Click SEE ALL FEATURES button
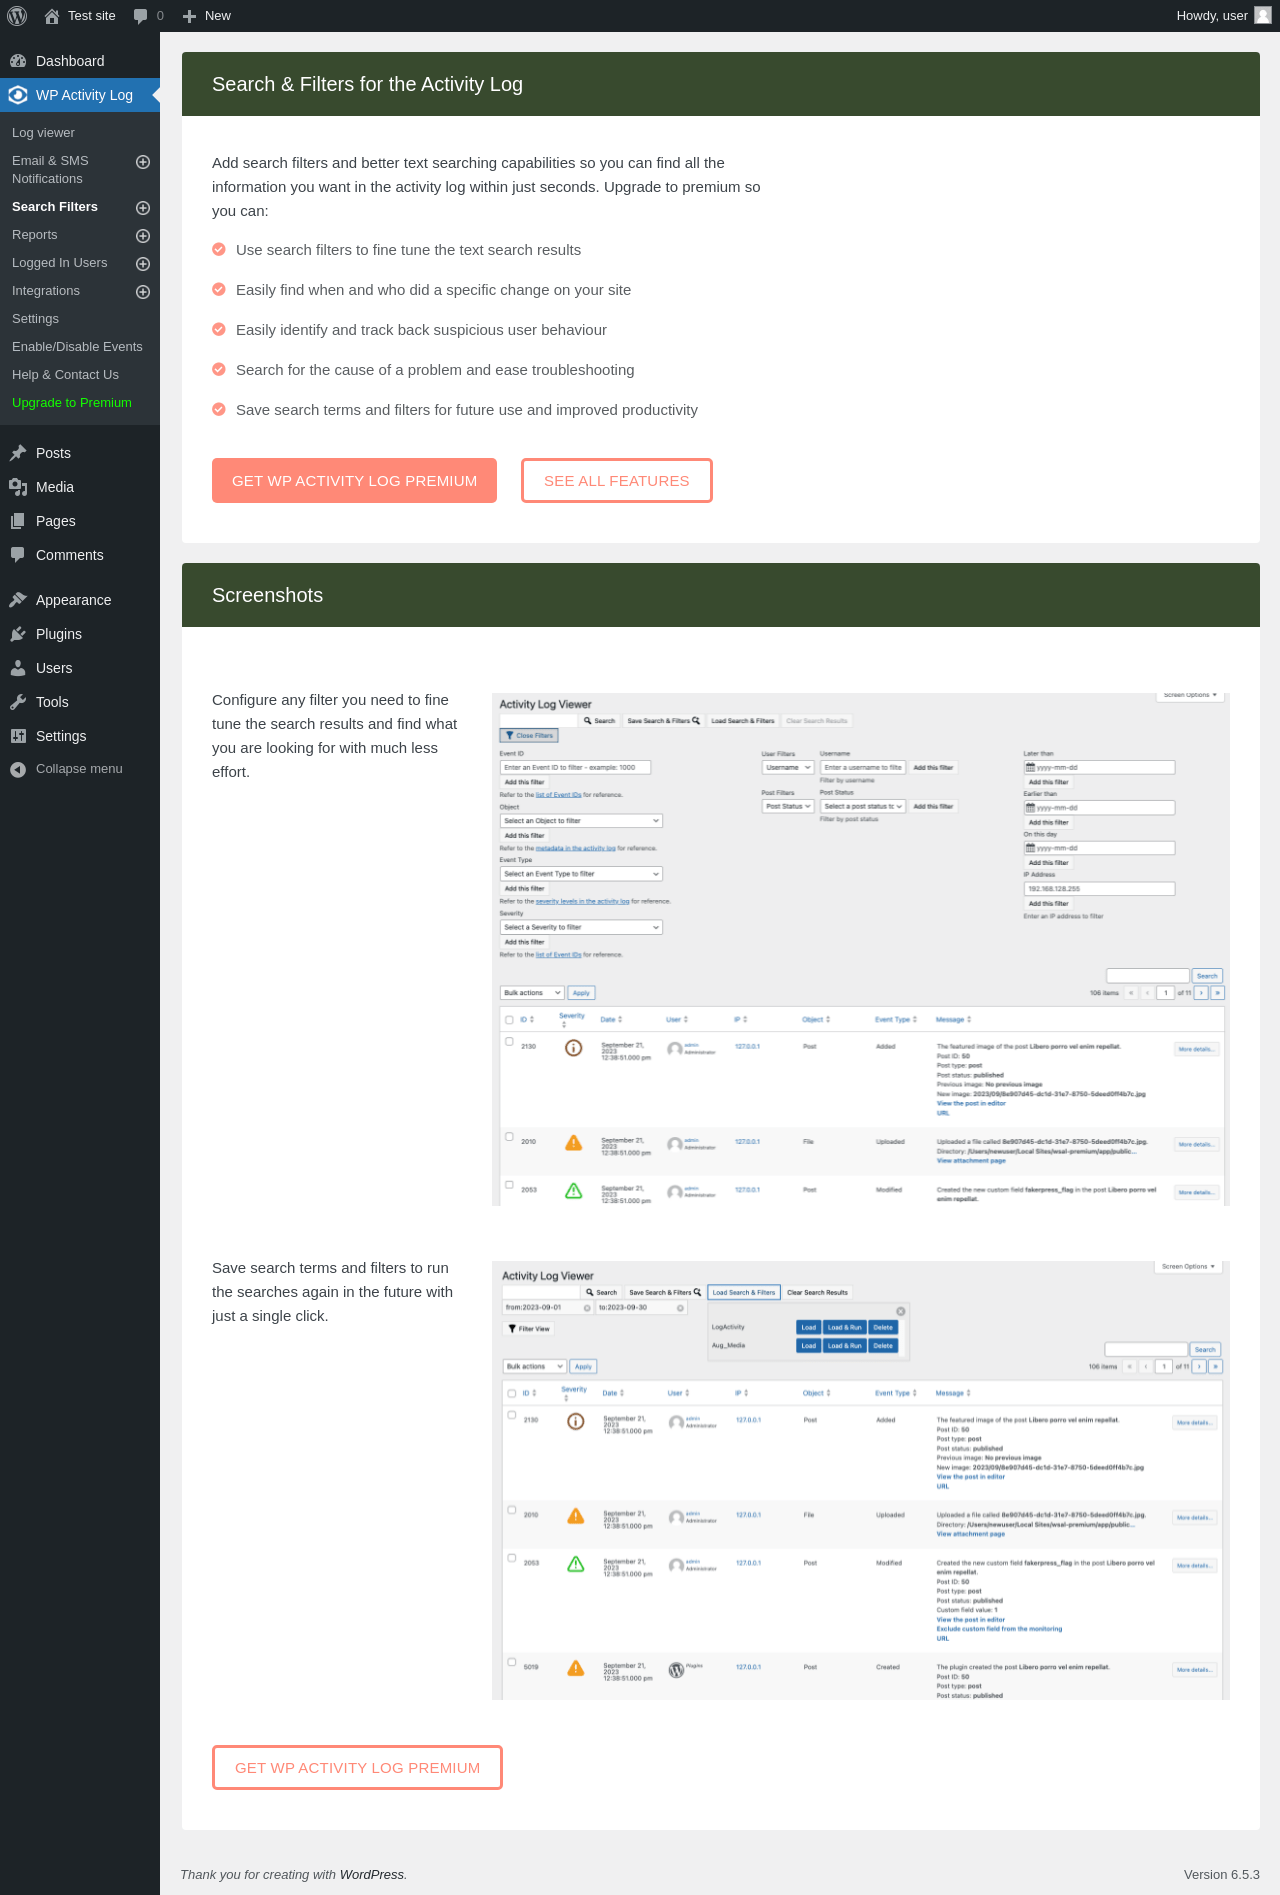The height and width of the screenshot is (1895, 1280). (617, 481)
